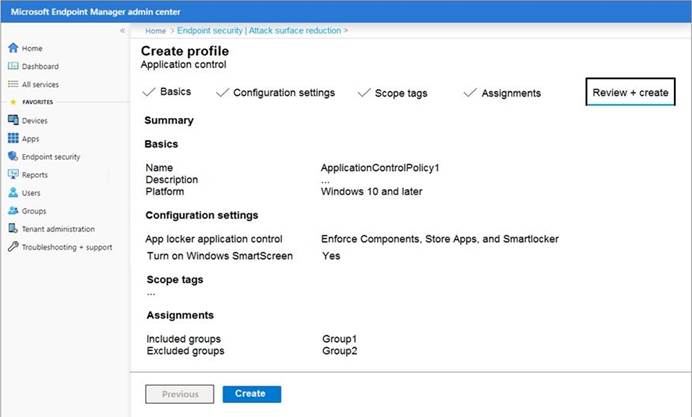Screen dimensions: 692x417
Task: Click the Excluded groups label
Action: [185, 351]
